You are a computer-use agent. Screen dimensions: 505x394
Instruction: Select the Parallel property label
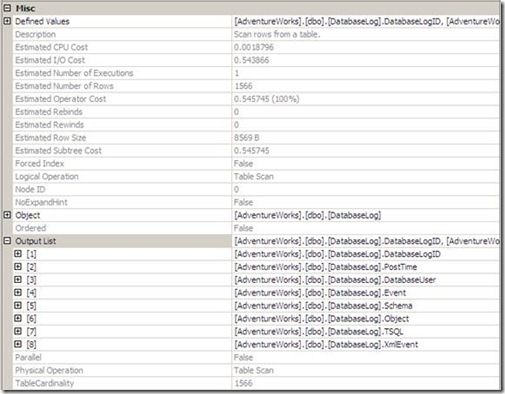tap(28, 357)
